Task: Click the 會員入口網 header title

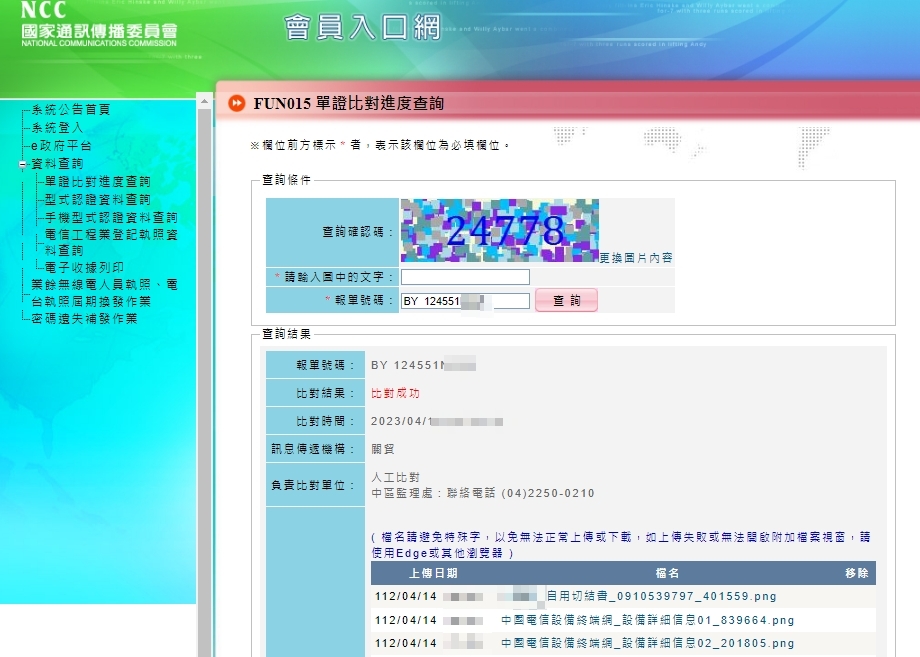Action: (x=362, y=28)
